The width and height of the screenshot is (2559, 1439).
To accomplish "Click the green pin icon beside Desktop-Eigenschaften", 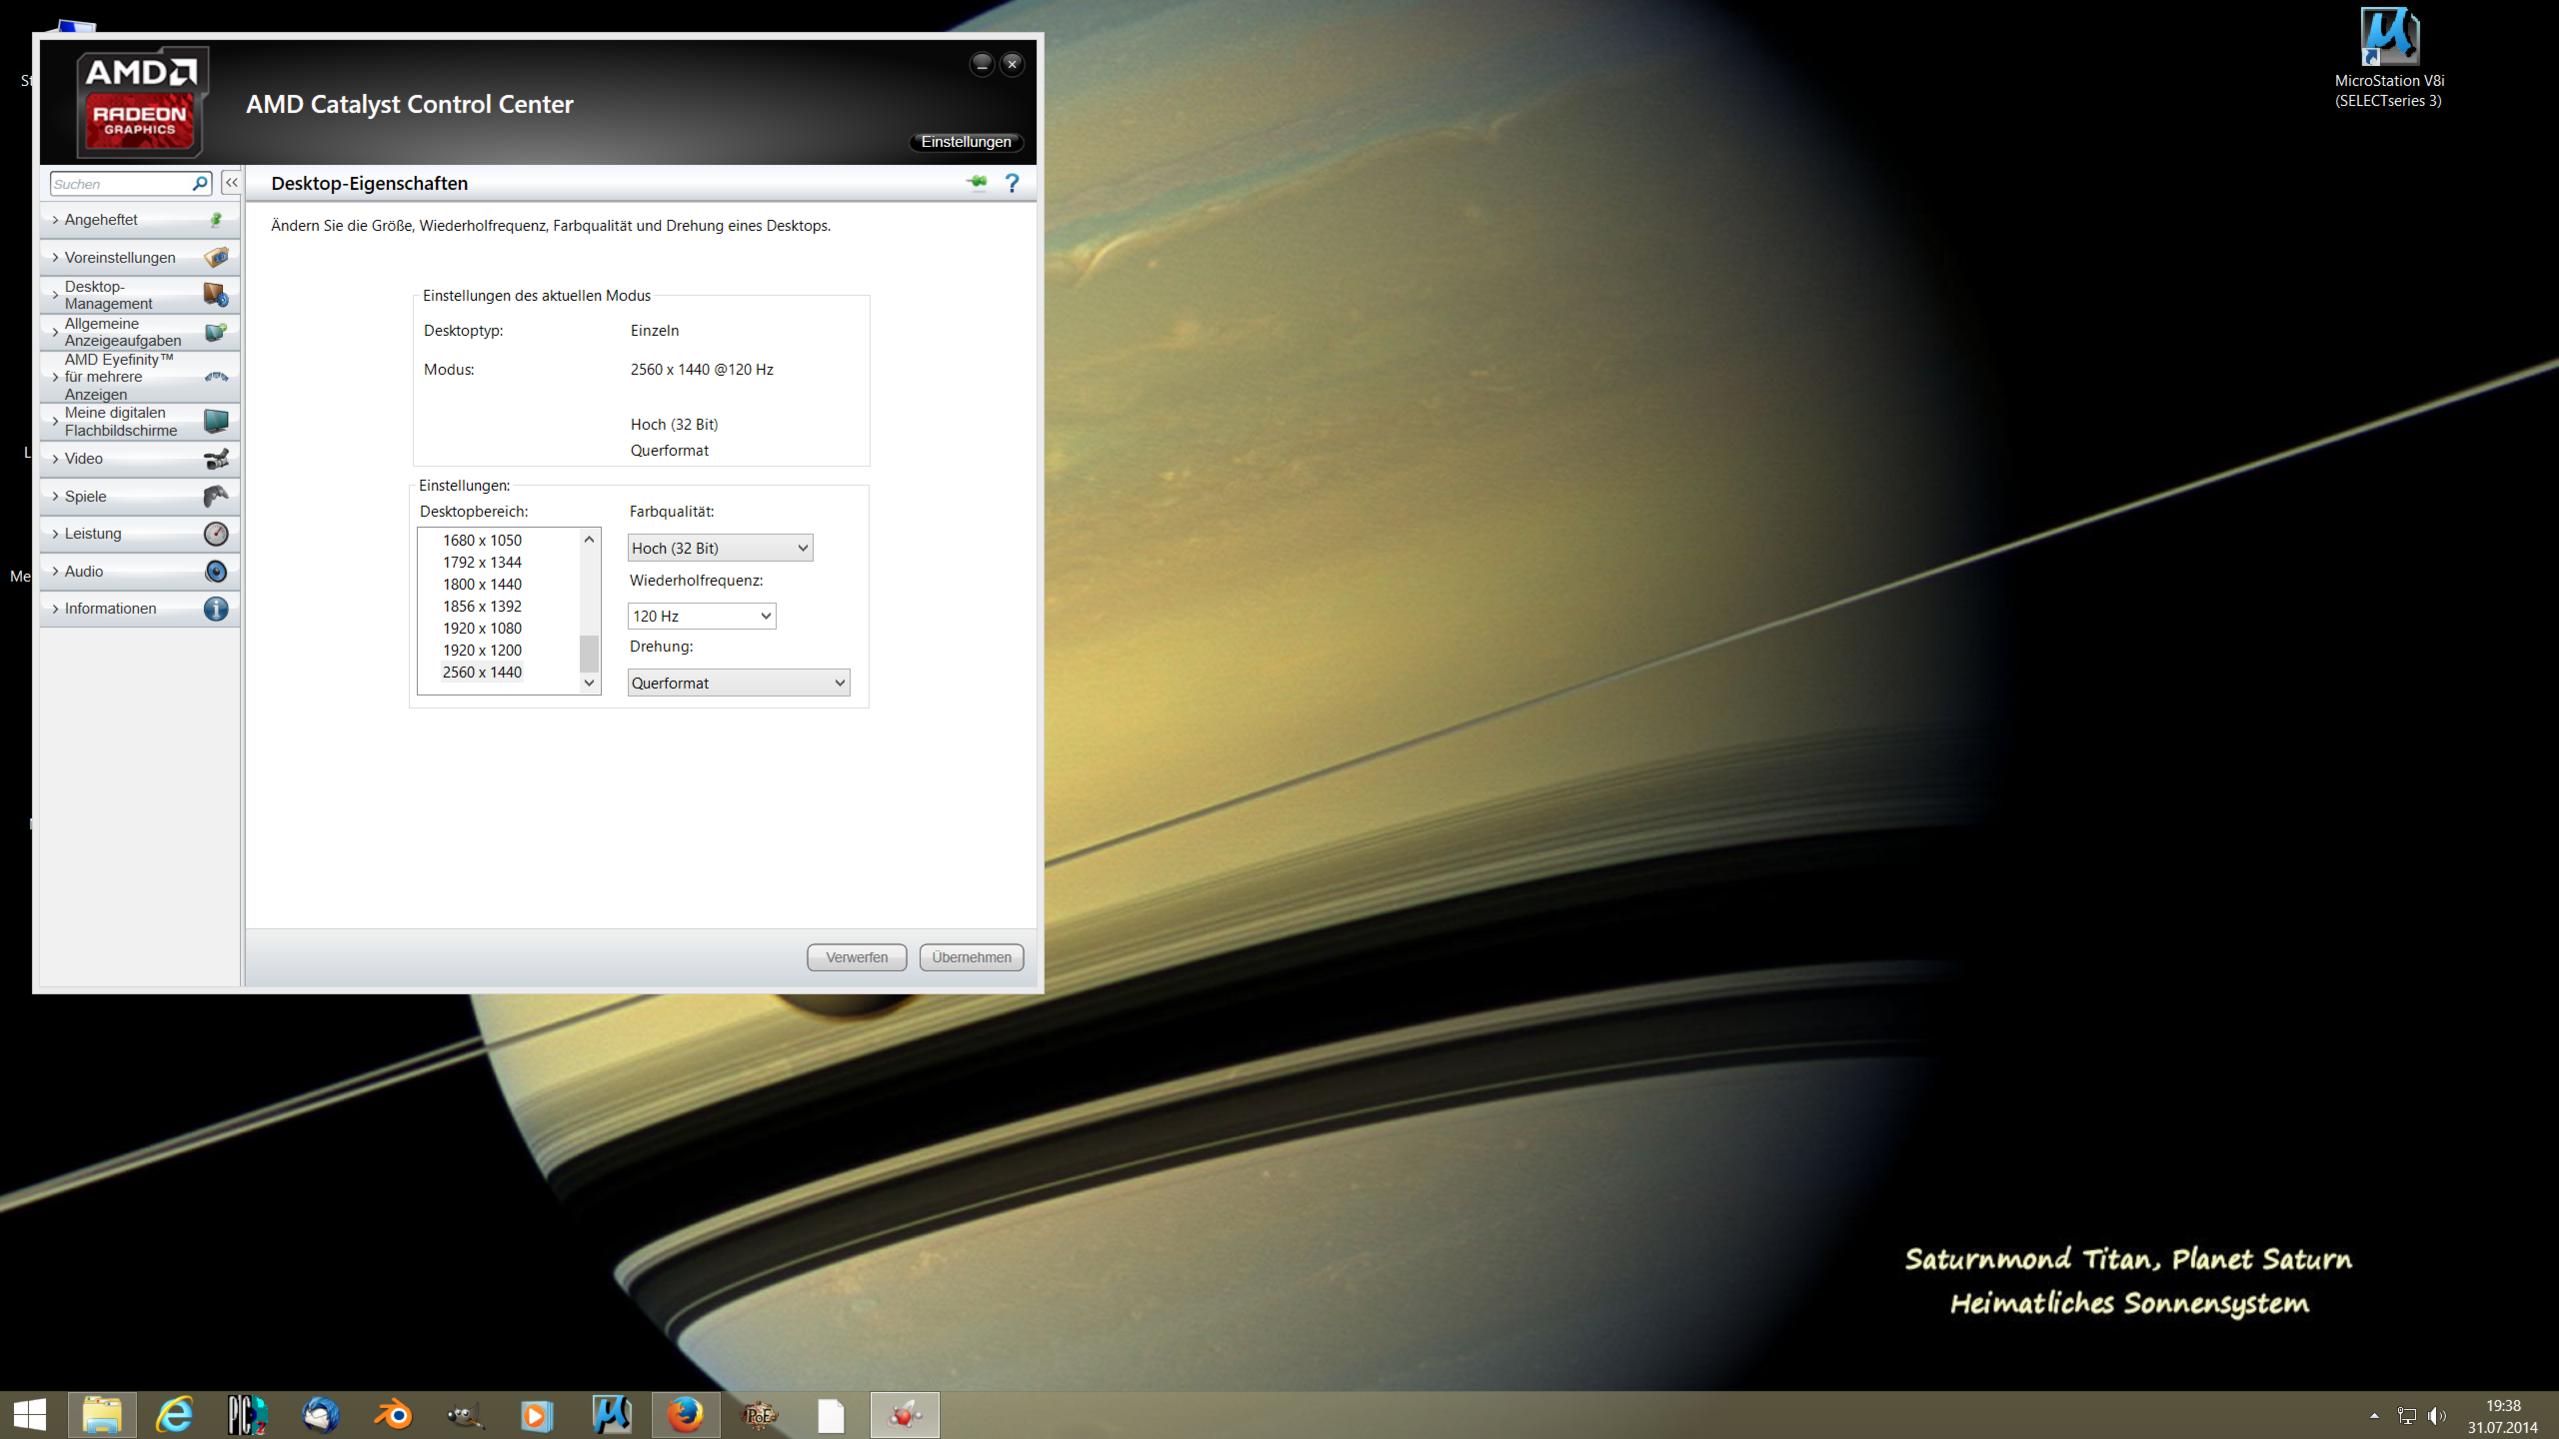I will point(976,182).
